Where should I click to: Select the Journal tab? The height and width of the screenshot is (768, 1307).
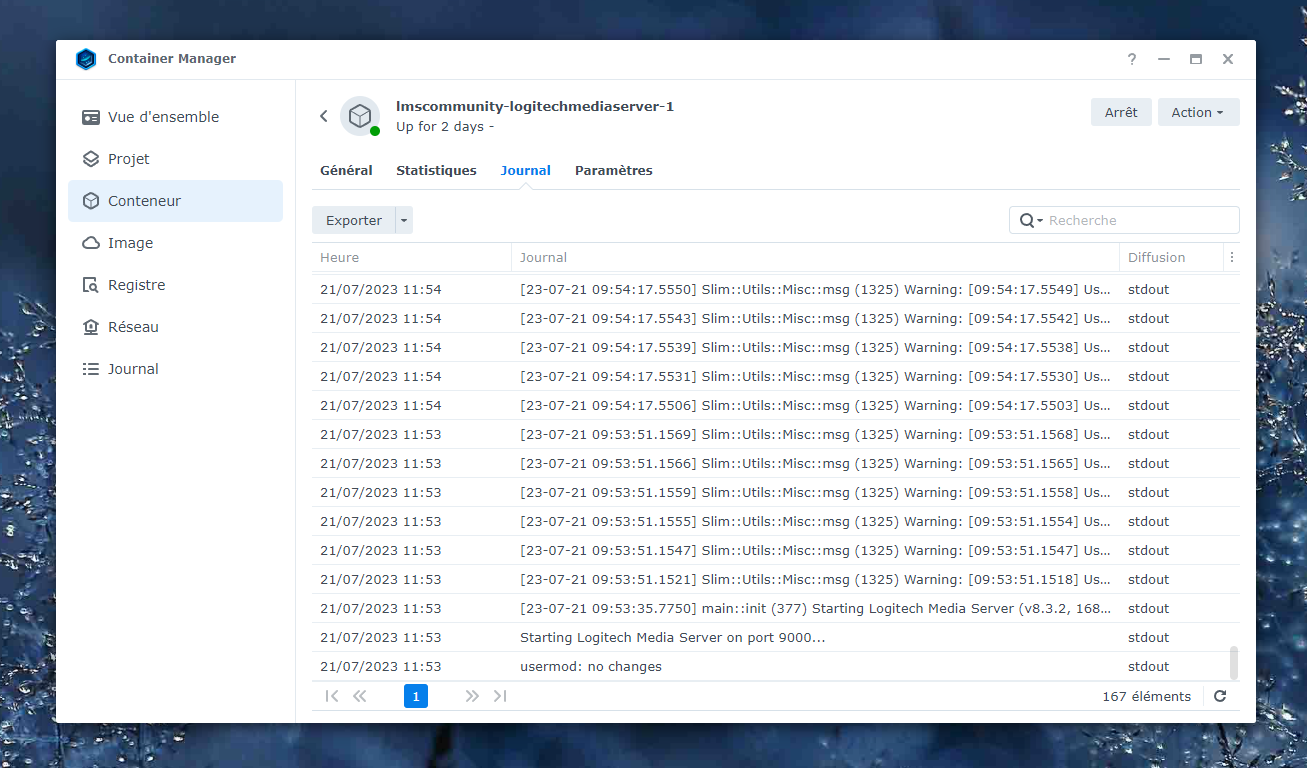pyautogui.click(x=526, y=170)
